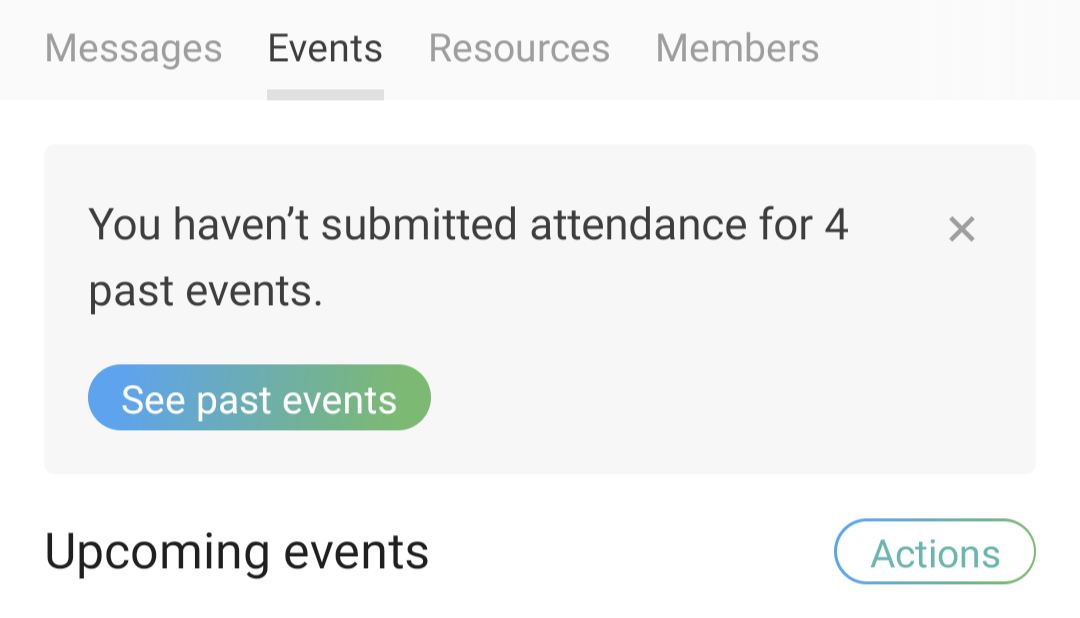Image resolution: width=1080 pixels, height=618 pixels.
Task: Go to the Members tab
Action: [737, 48]
